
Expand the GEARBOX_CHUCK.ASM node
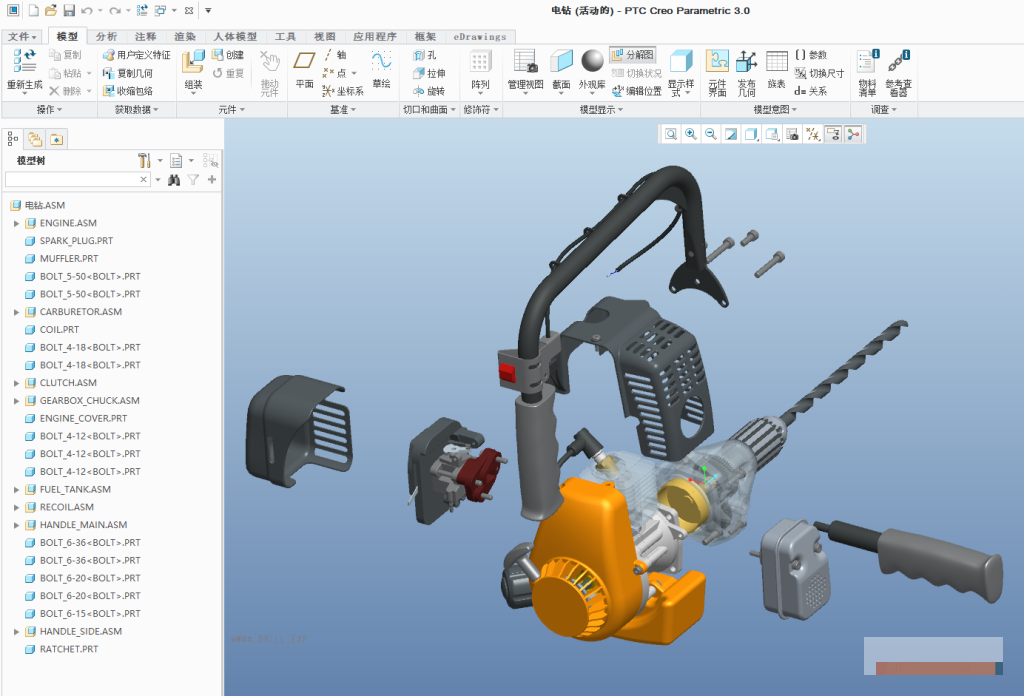pyautogui.click(x=16, y=401)
